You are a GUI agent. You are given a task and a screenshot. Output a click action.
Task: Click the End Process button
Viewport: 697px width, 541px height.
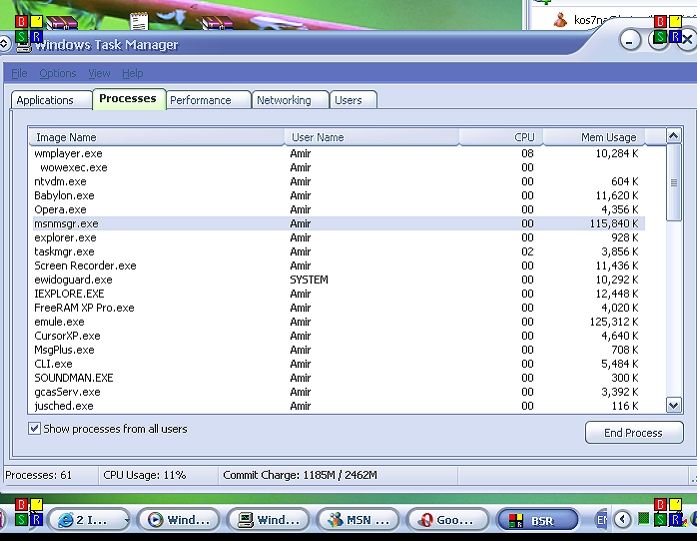point(634,433)
